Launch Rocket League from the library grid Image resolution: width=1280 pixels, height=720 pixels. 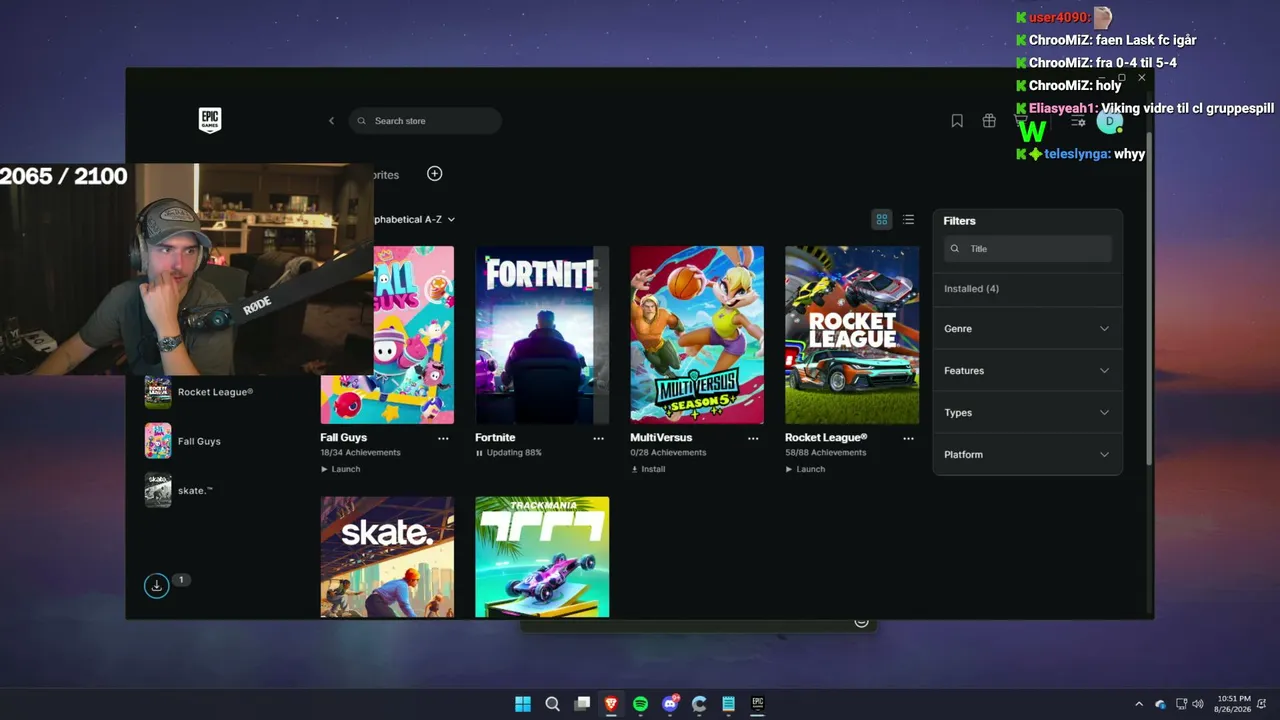805,469
